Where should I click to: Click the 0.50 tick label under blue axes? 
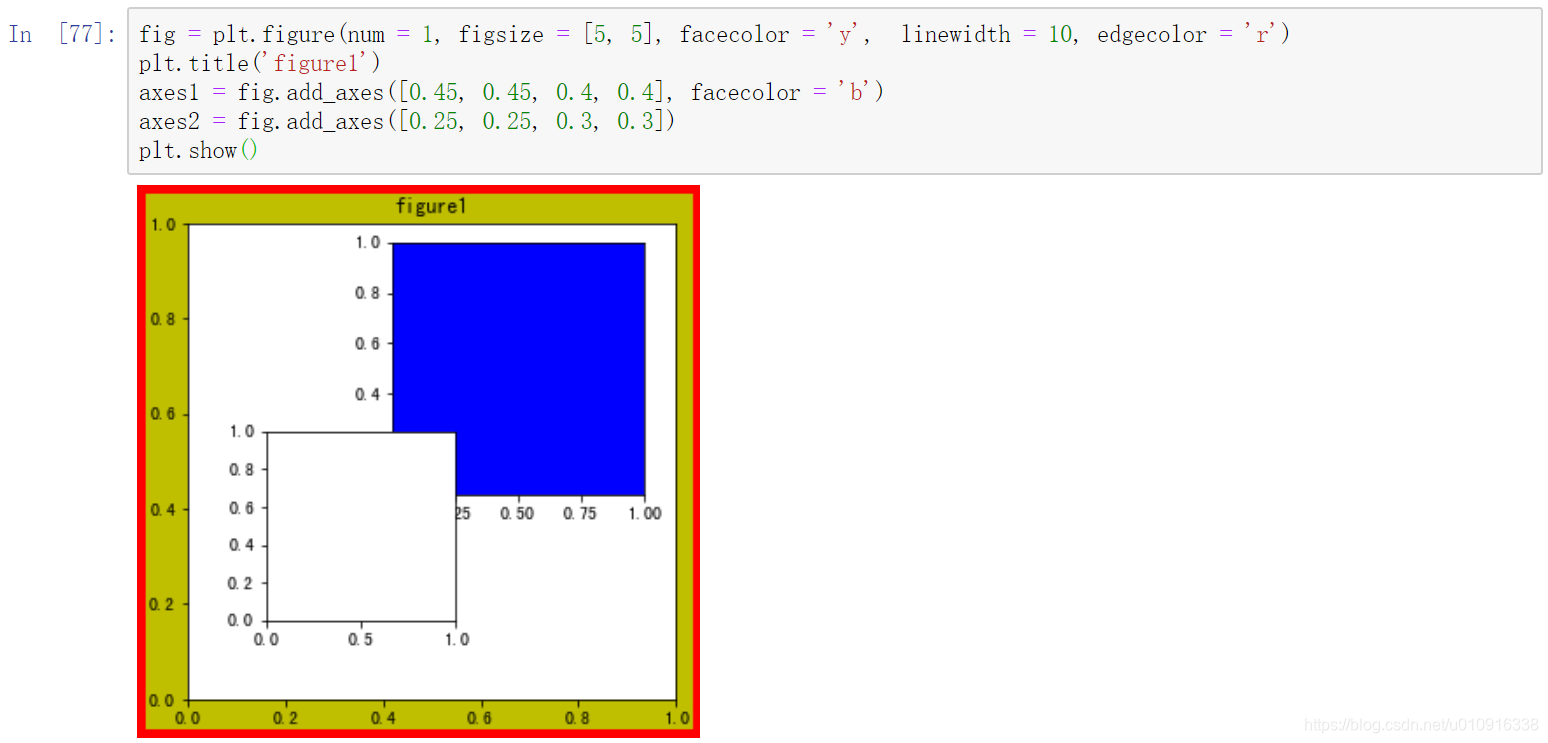(x=517, y=514)
